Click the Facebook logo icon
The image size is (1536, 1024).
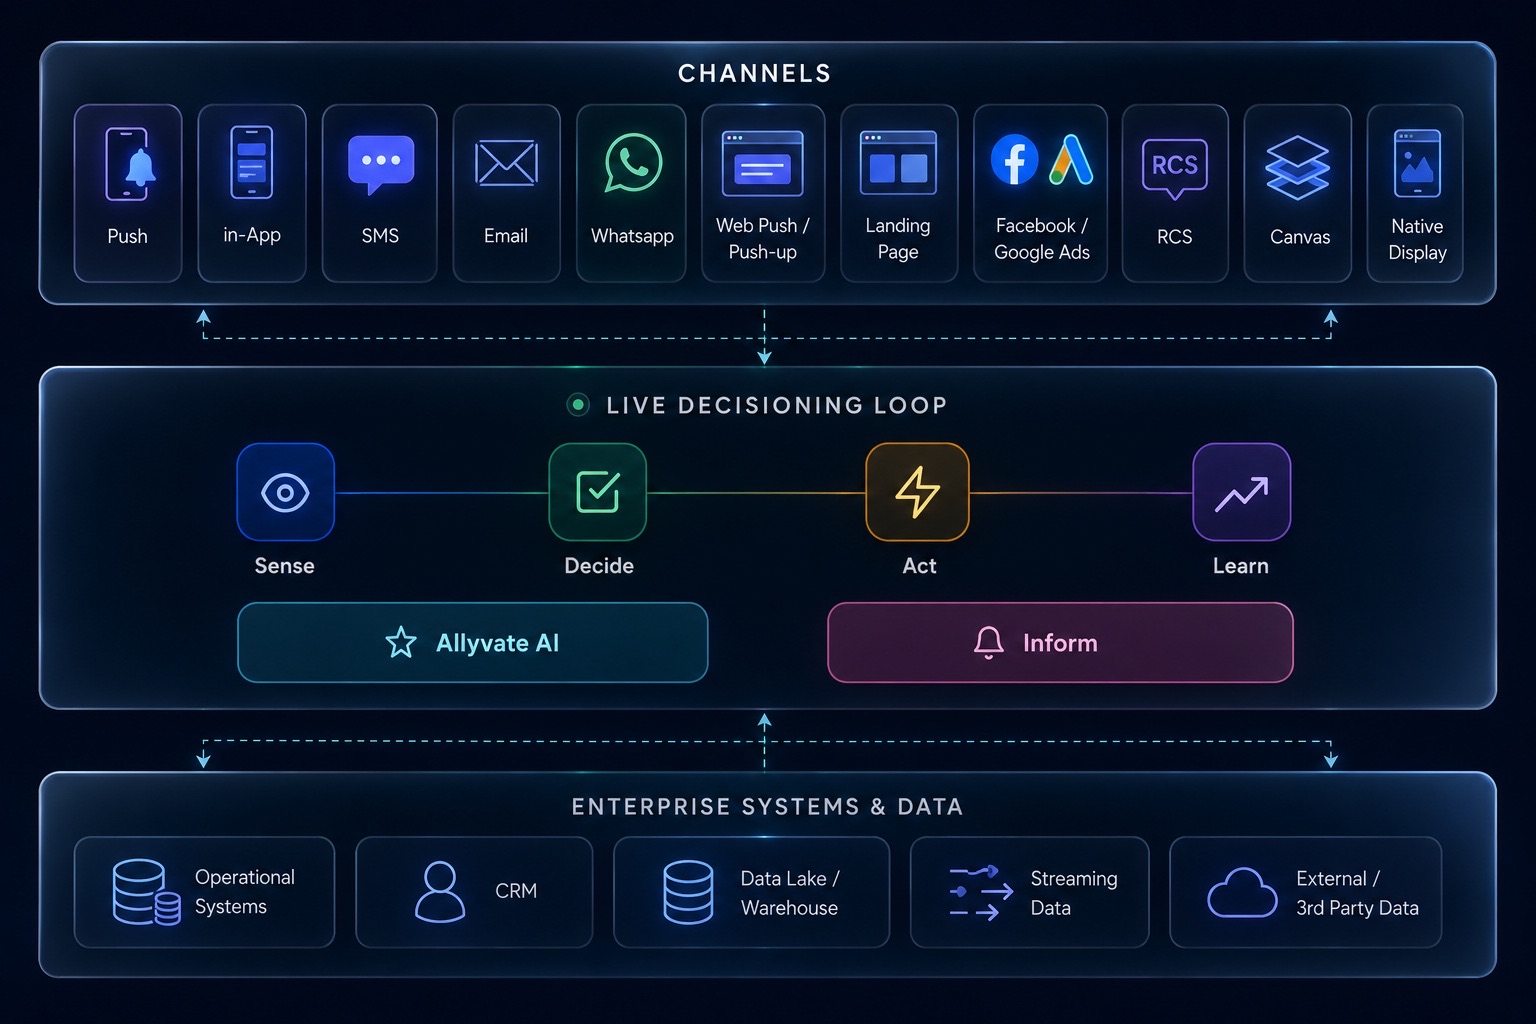pos(1014,160)
